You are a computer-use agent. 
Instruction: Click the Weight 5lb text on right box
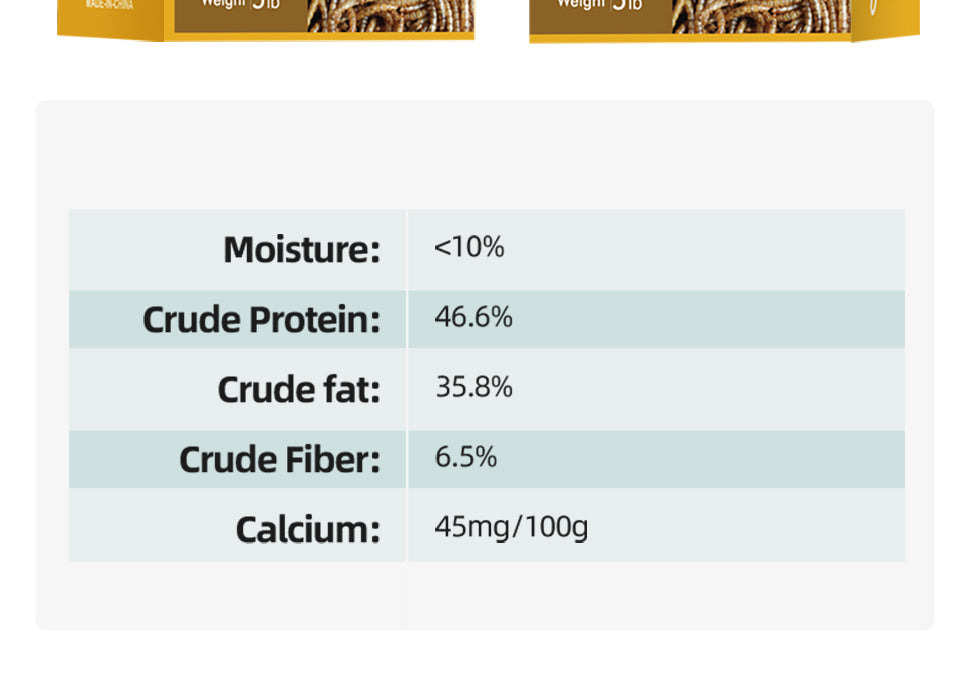(x=600, y=5)
